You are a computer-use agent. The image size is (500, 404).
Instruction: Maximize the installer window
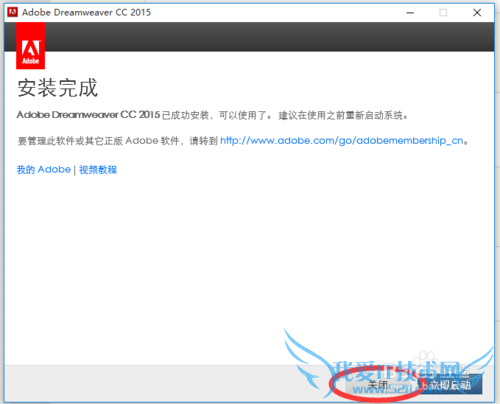pyautogui.click(x=443, y=13)
